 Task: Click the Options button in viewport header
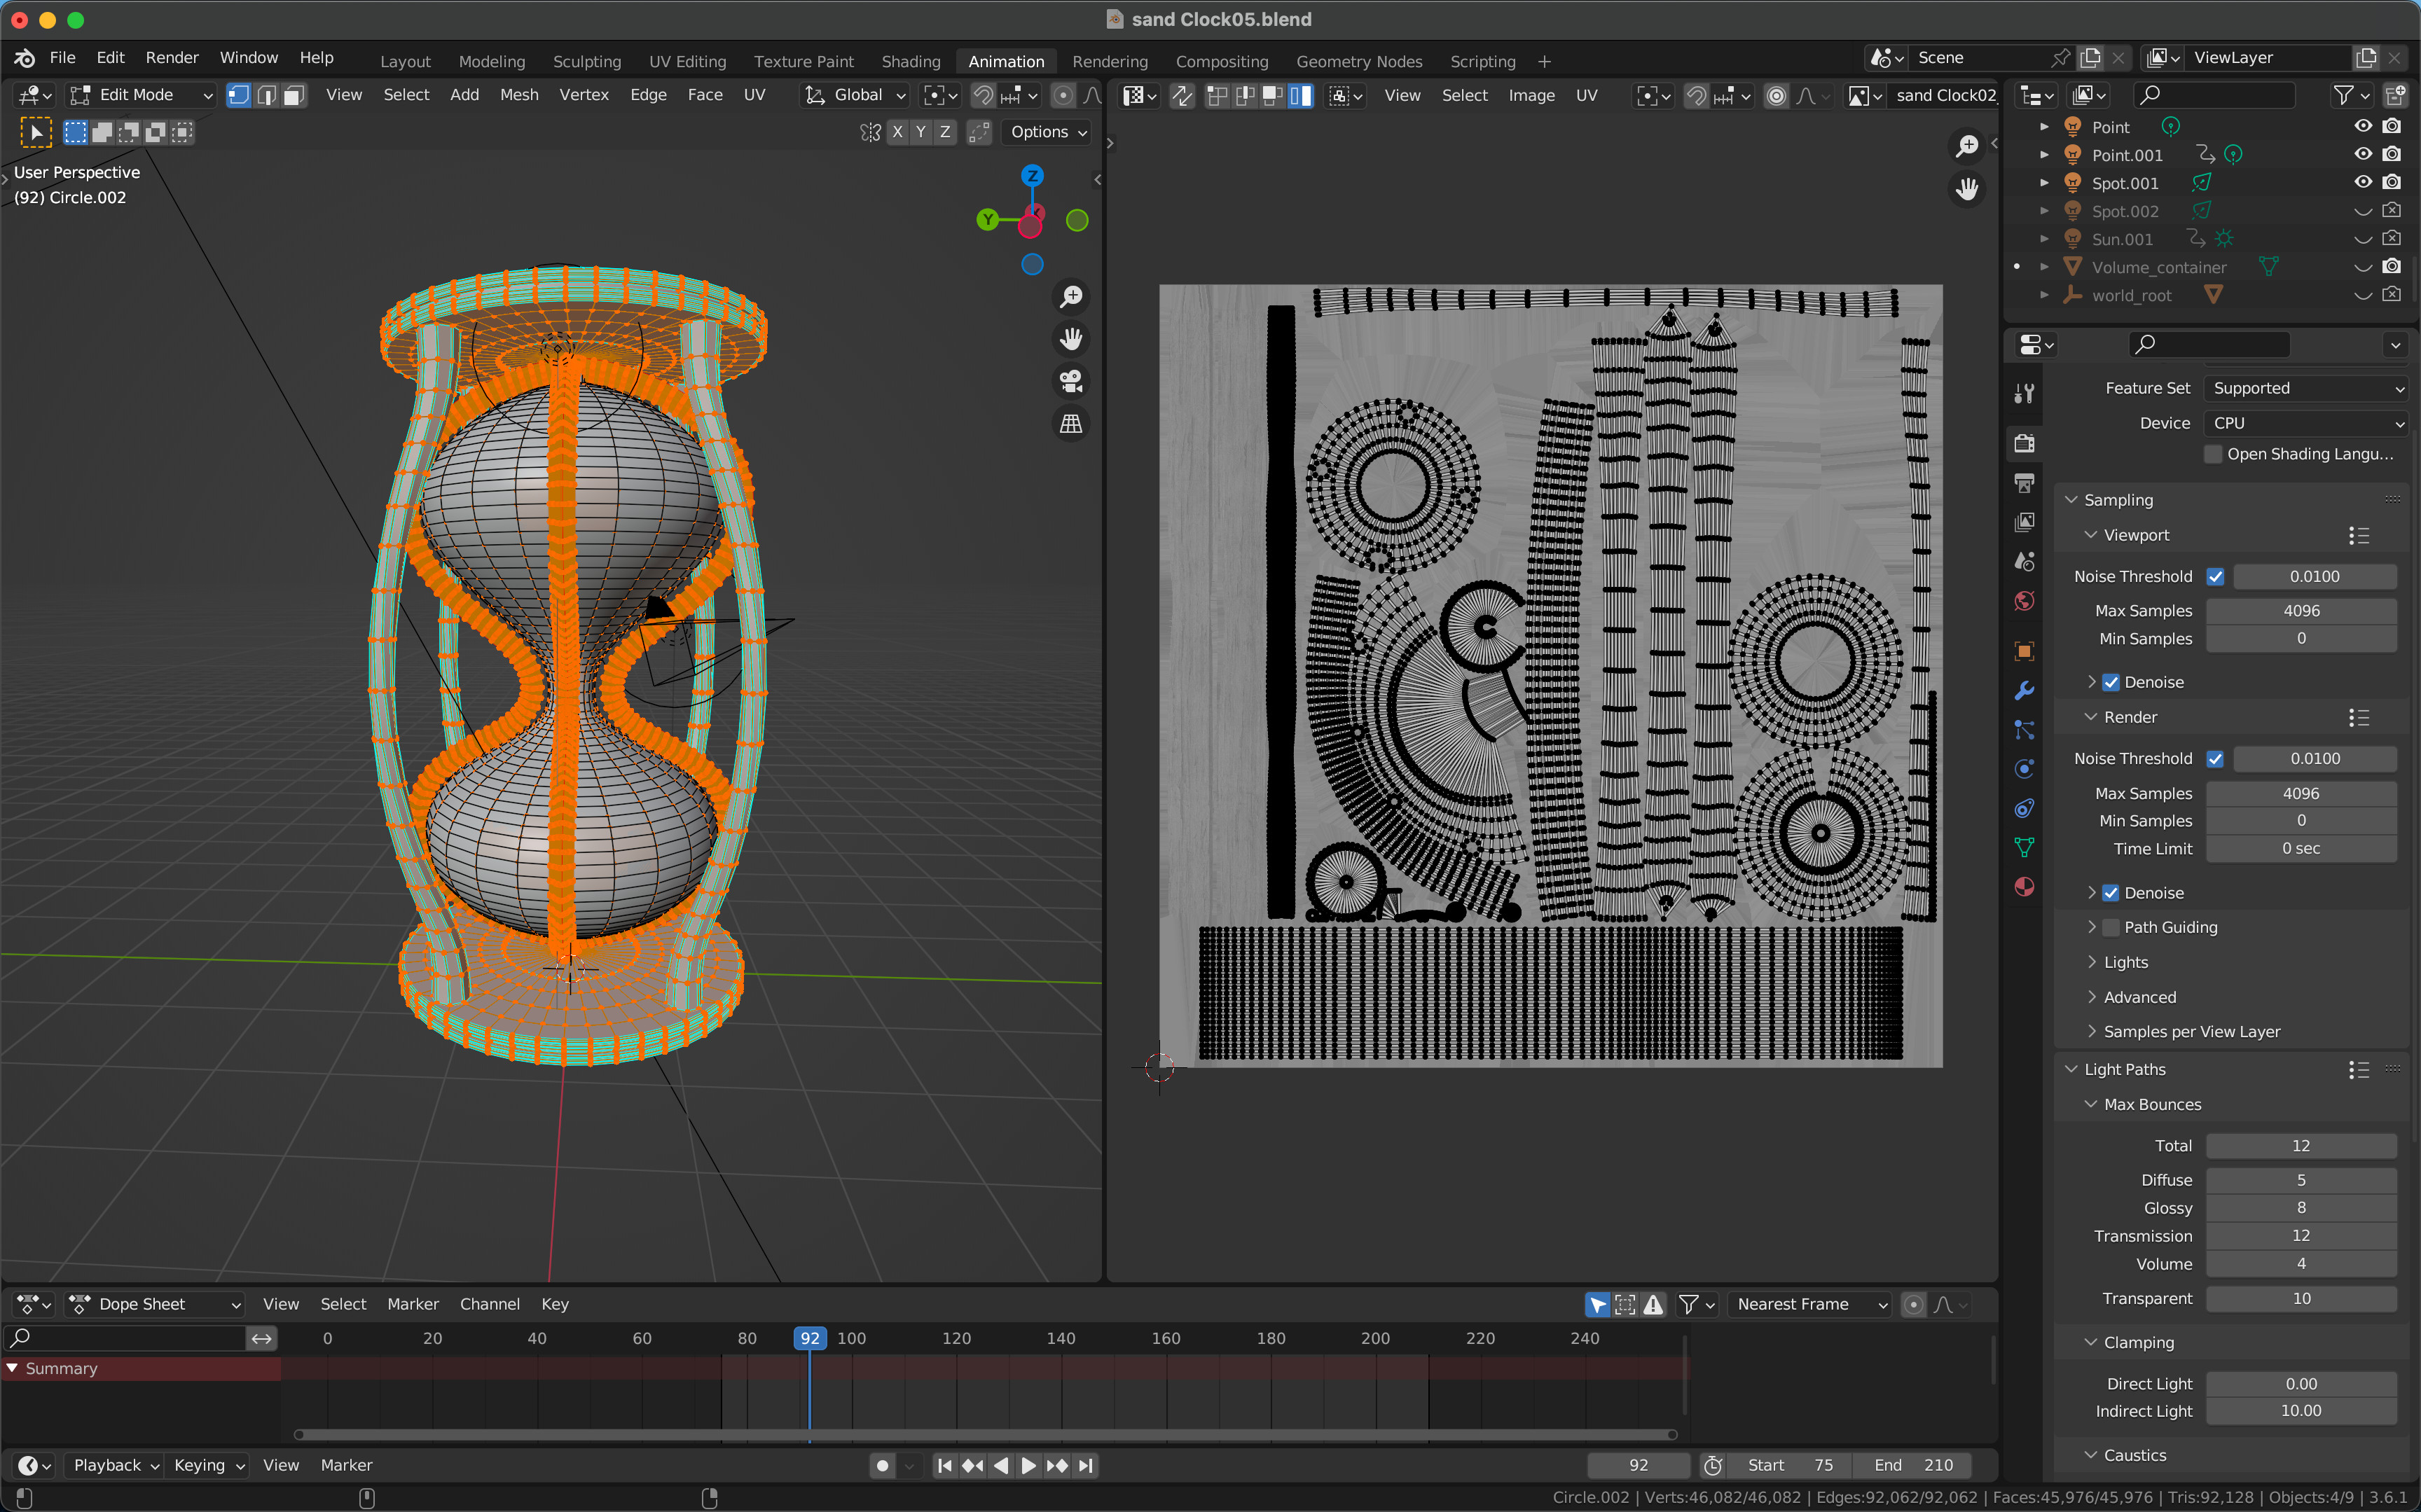pos(1047,132)
